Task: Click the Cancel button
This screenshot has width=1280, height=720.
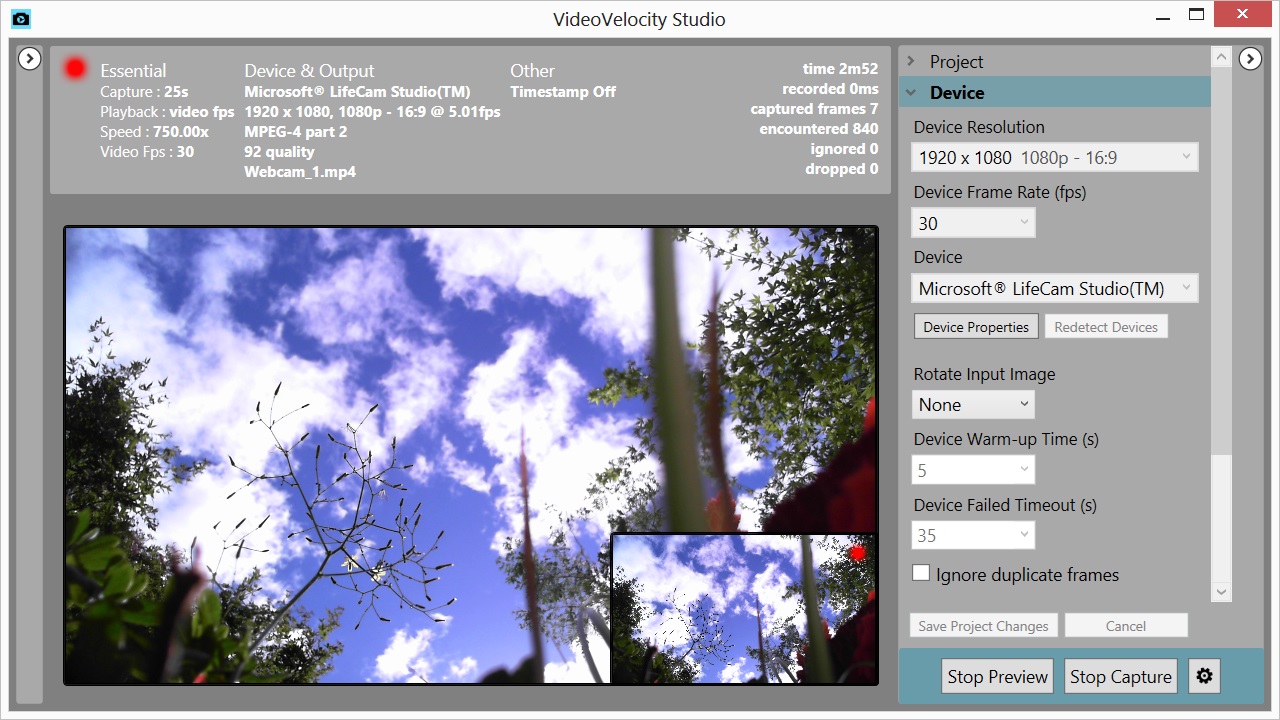Action: click(1126, 626)
